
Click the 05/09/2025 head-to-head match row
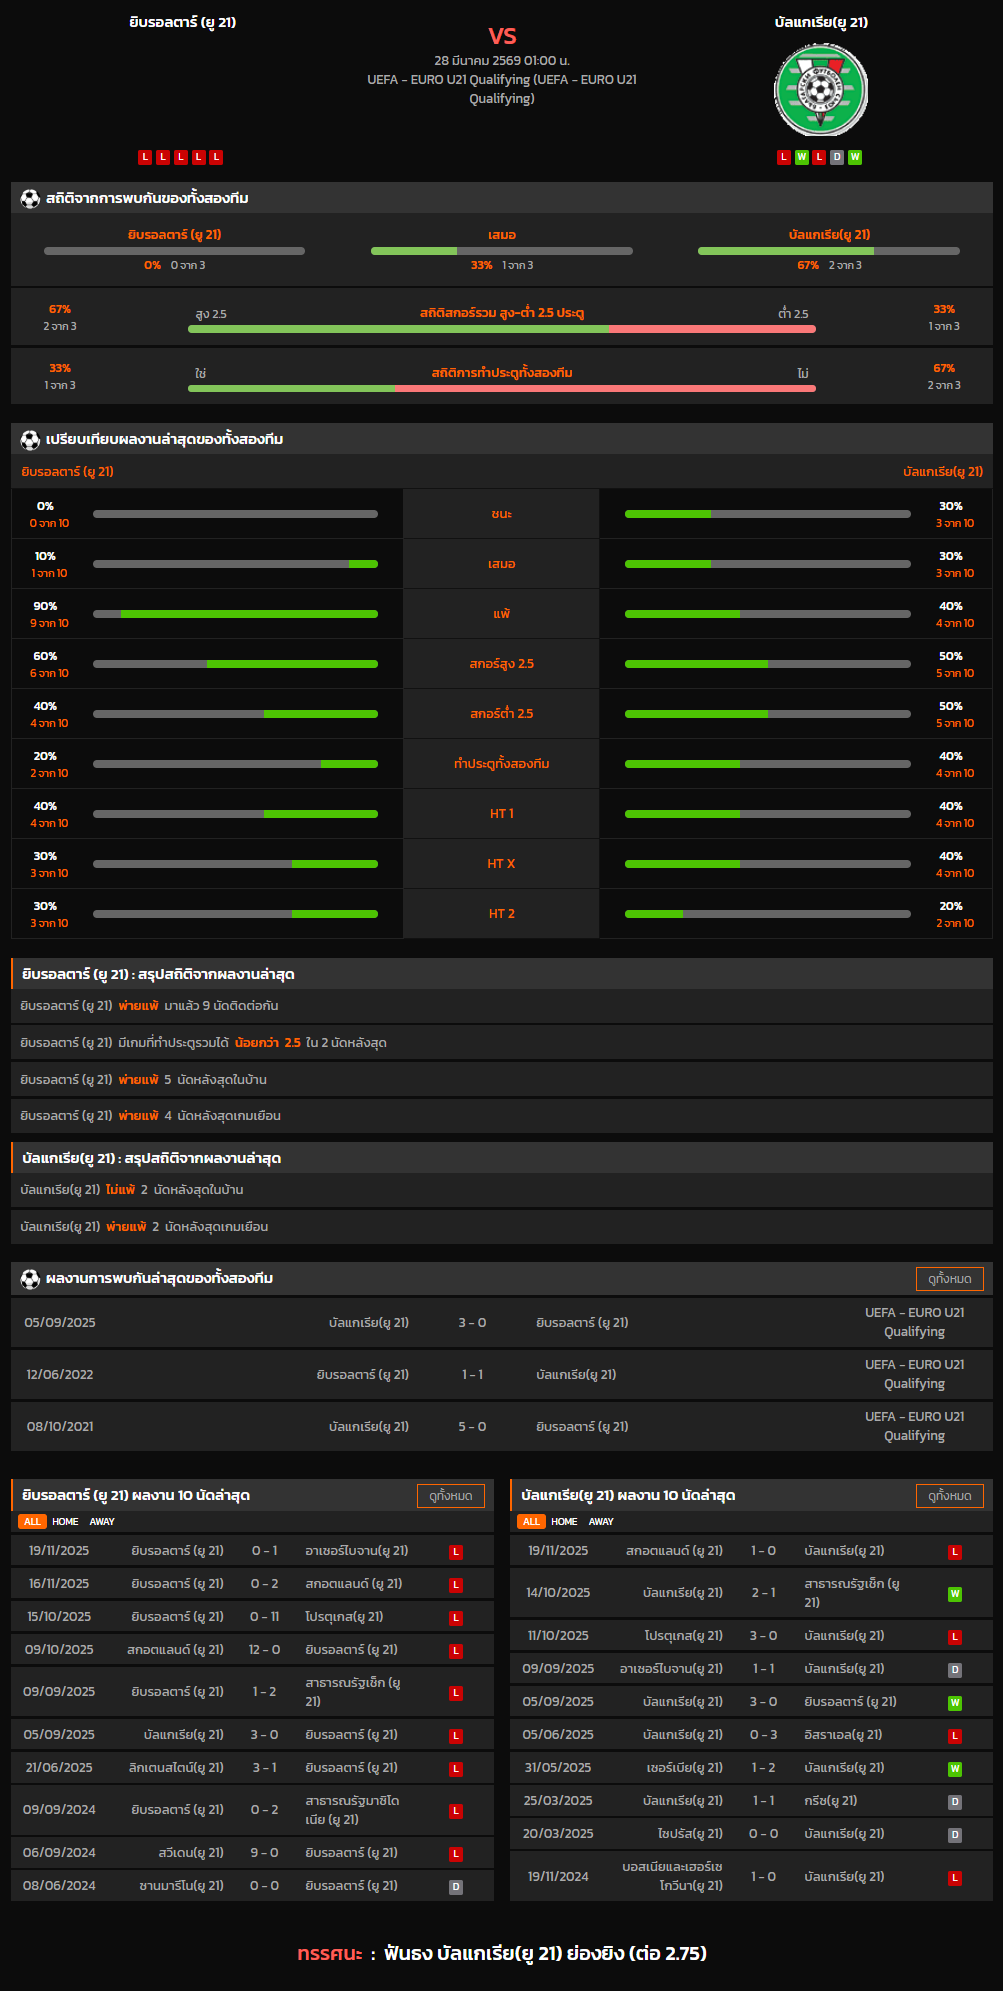click(x=501, y=1323)
